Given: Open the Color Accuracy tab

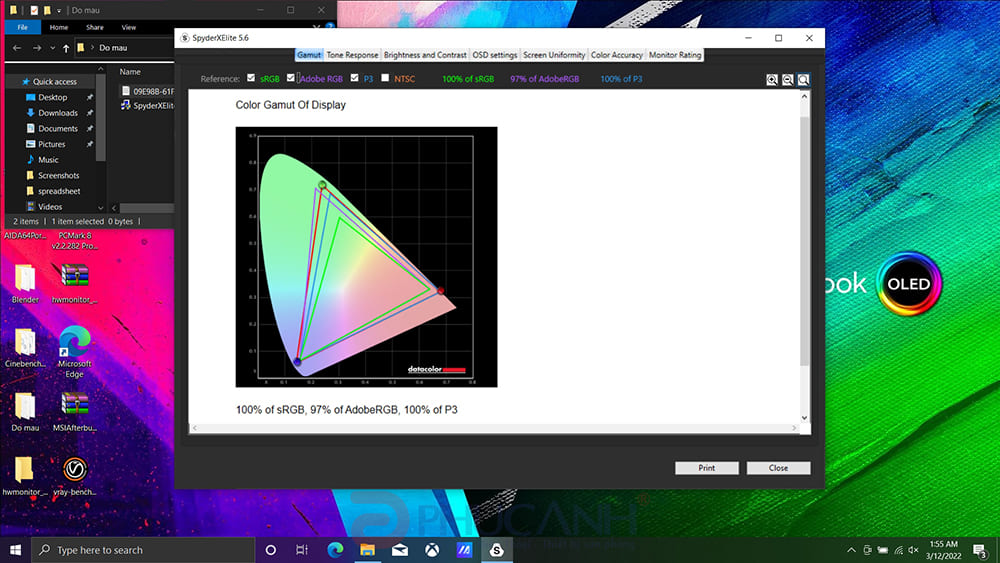Looking at the screenshot, I should tap(617, 55).
